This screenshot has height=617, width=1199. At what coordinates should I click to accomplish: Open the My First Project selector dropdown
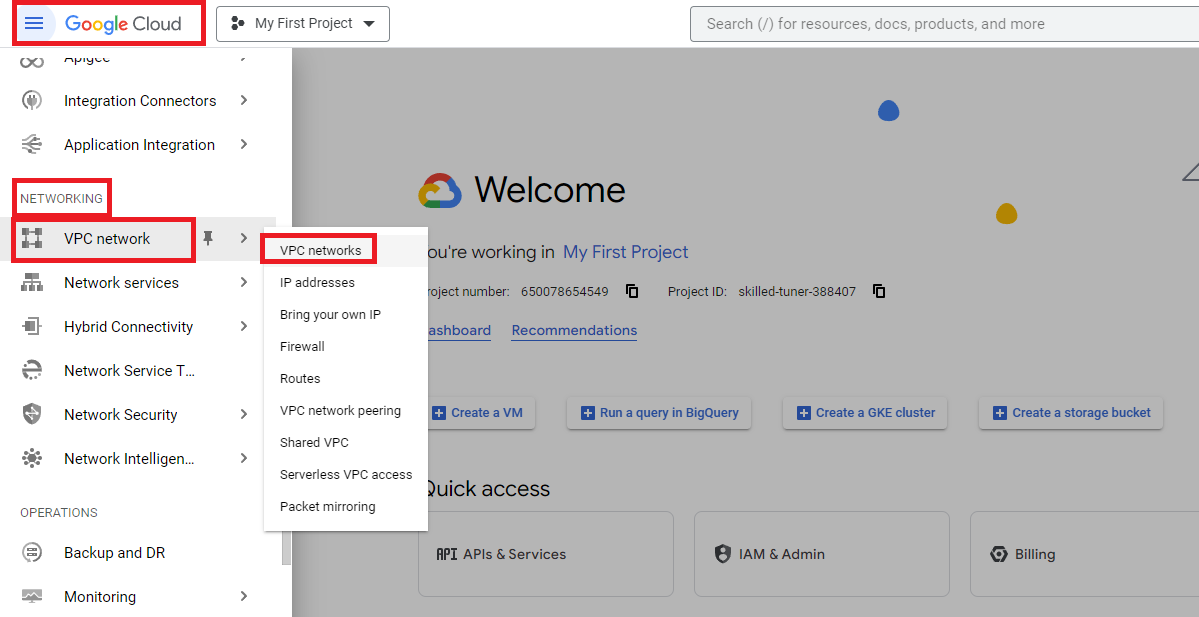(303, 24)
